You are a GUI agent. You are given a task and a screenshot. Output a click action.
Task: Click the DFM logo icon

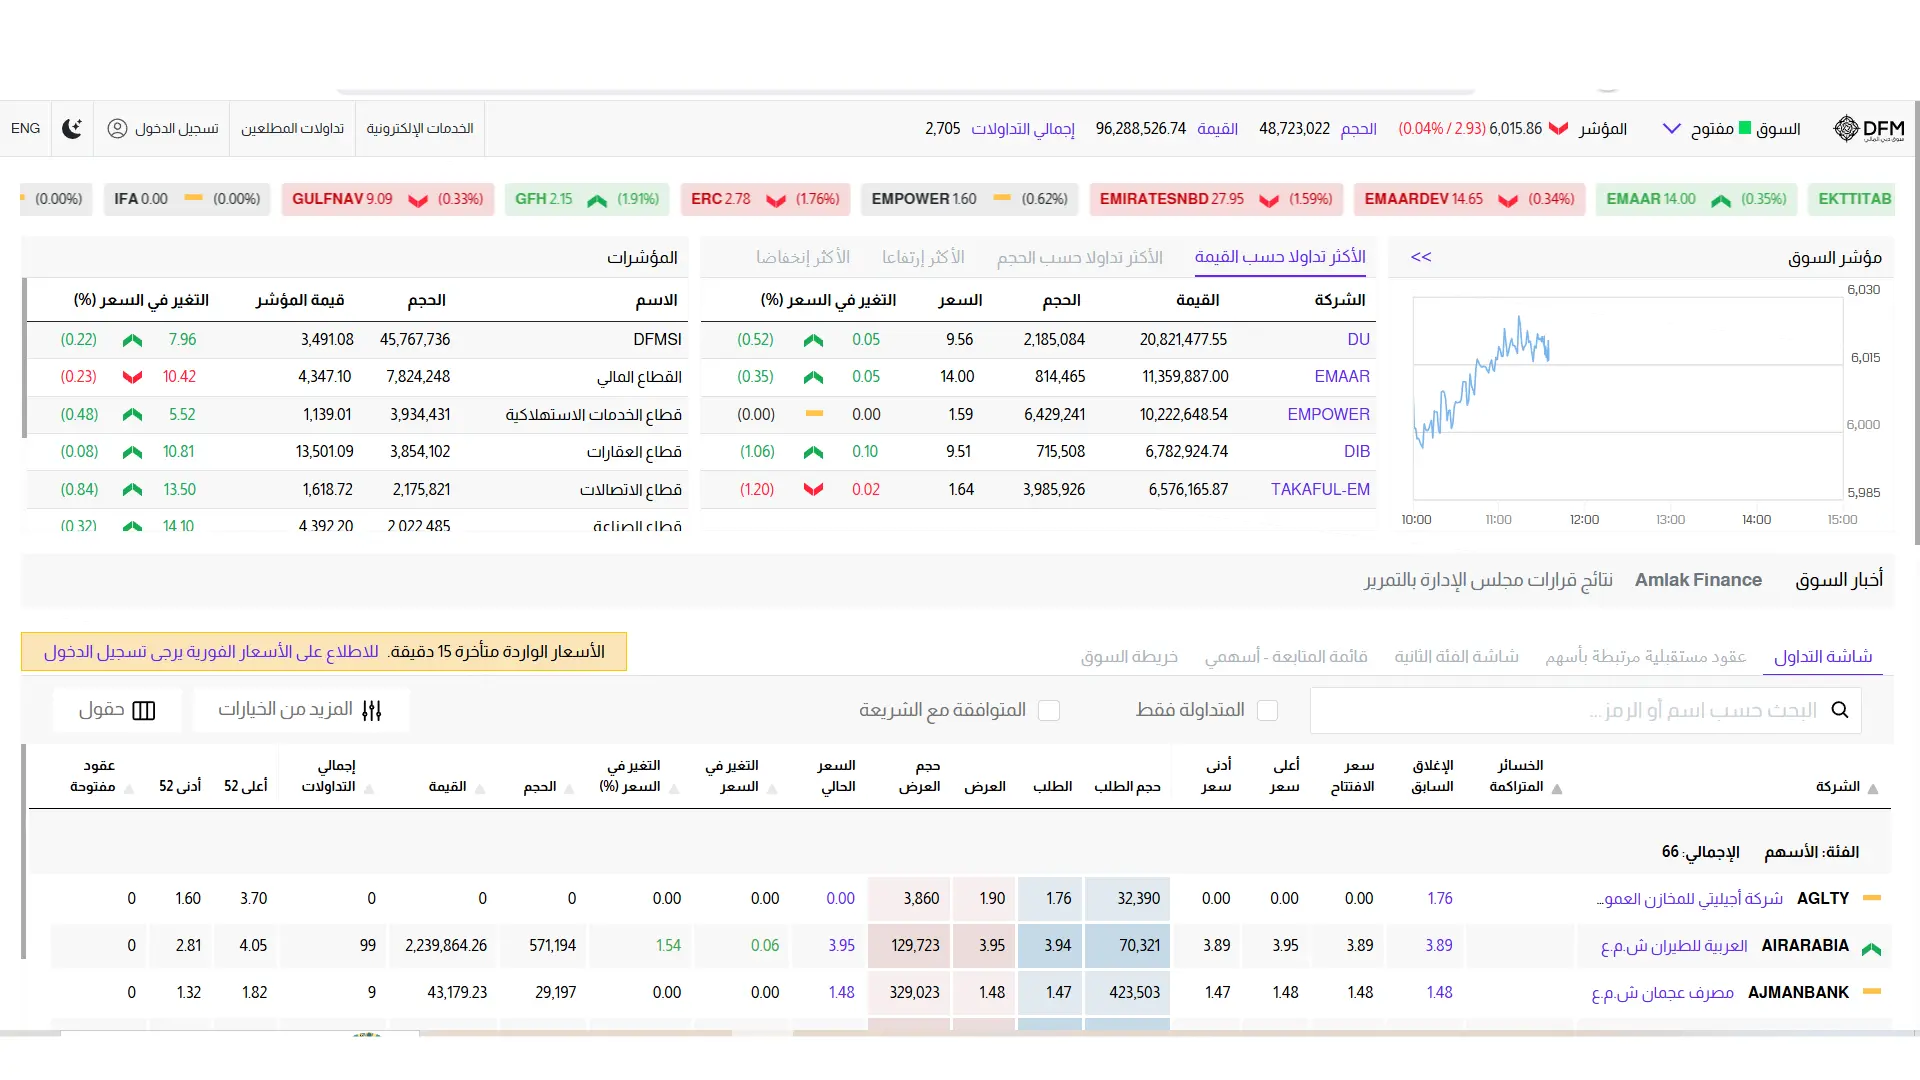click(x=1846, y=129)
